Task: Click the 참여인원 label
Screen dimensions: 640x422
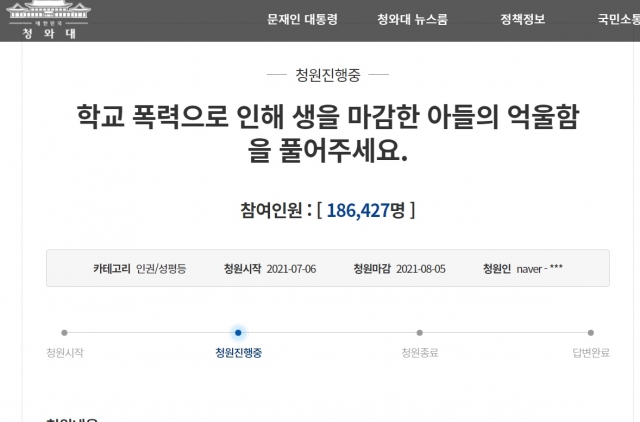Action: coord(271,211)
